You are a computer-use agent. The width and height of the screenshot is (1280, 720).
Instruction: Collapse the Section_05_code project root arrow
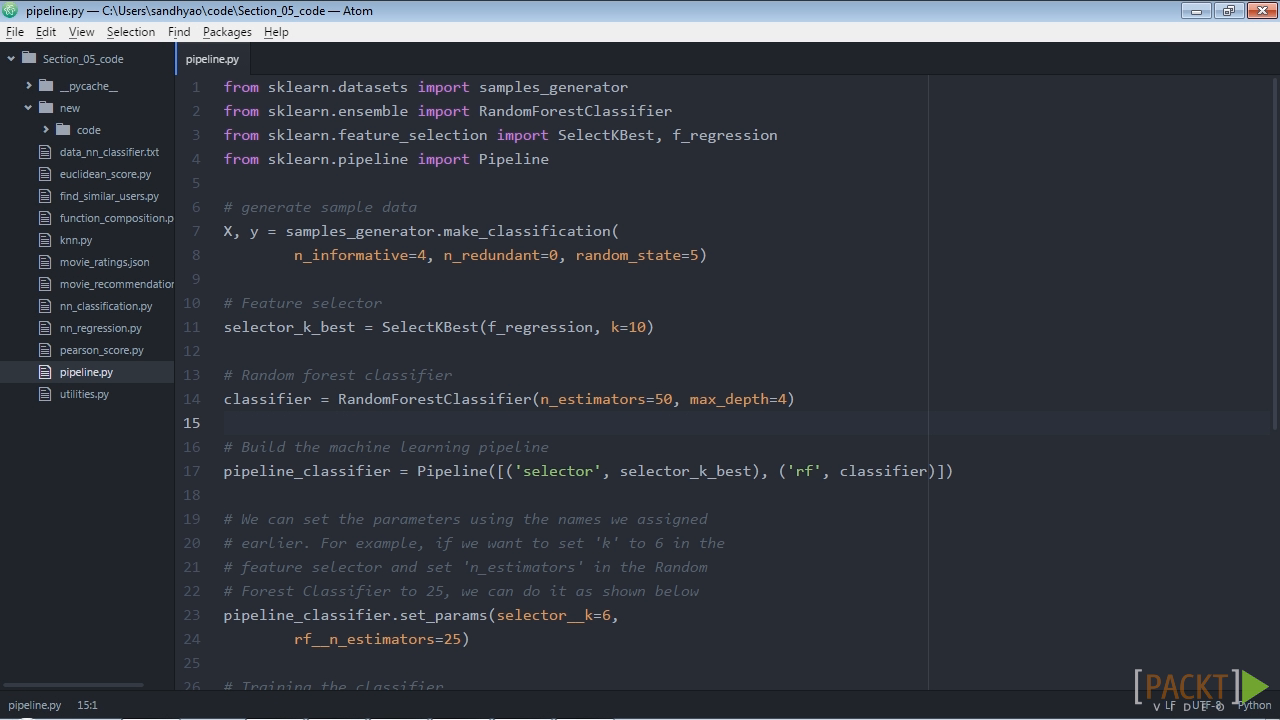11,58
